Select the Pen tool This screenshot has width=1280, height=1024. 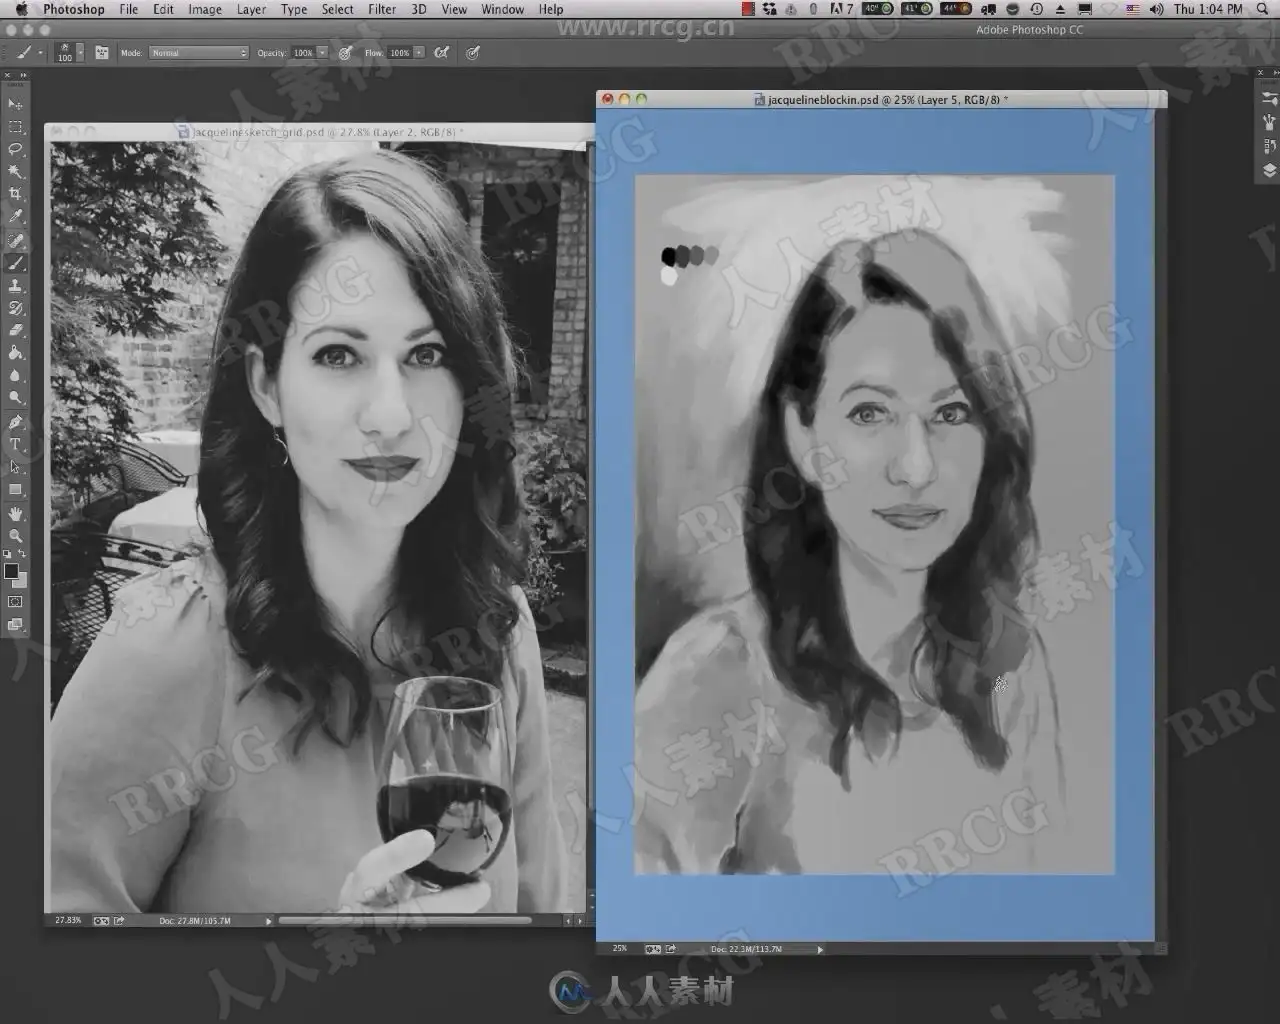[x=15, y=422]
